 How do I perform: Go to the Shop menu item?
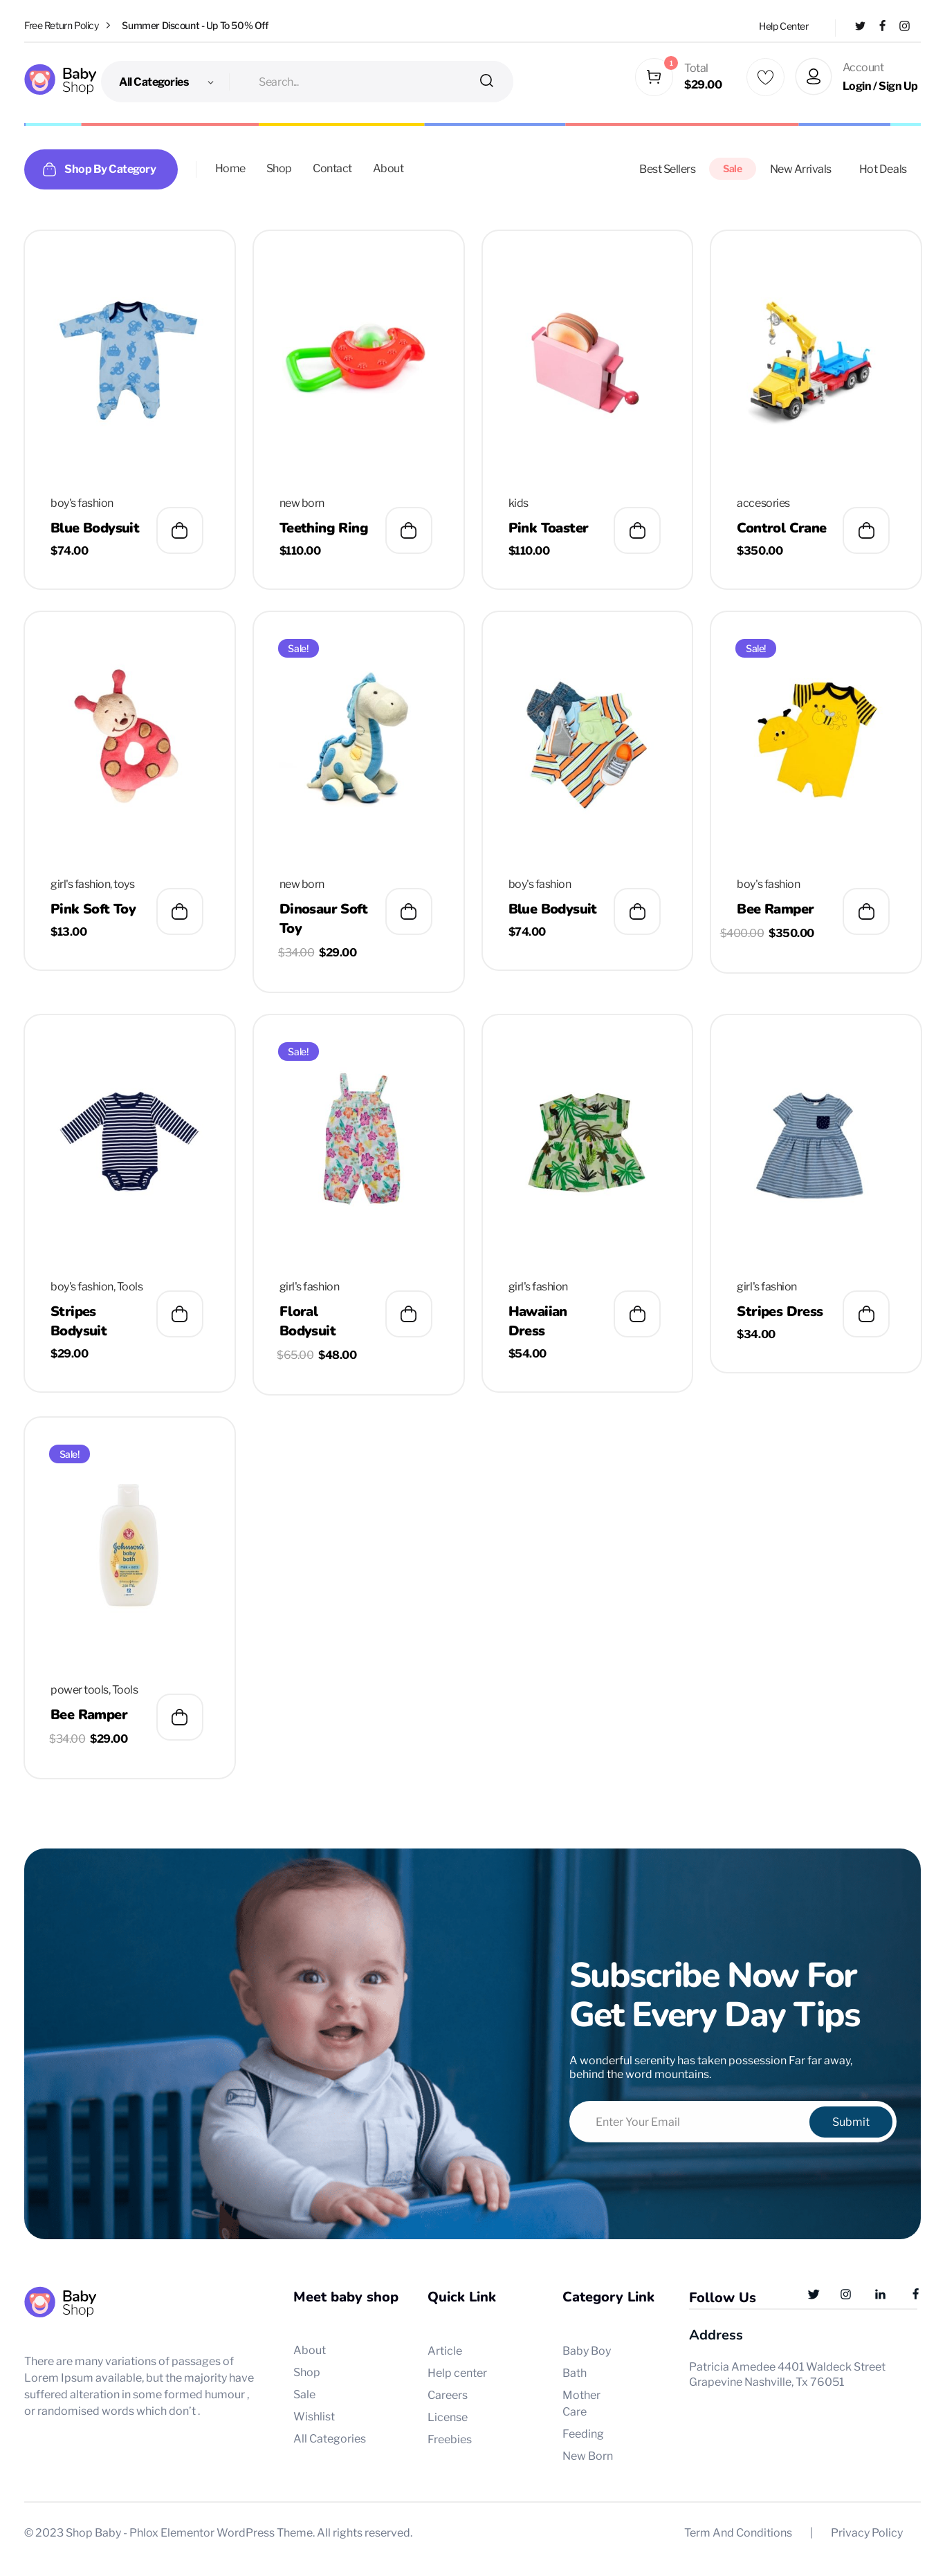pyautogui.click(x=279, y=169)
